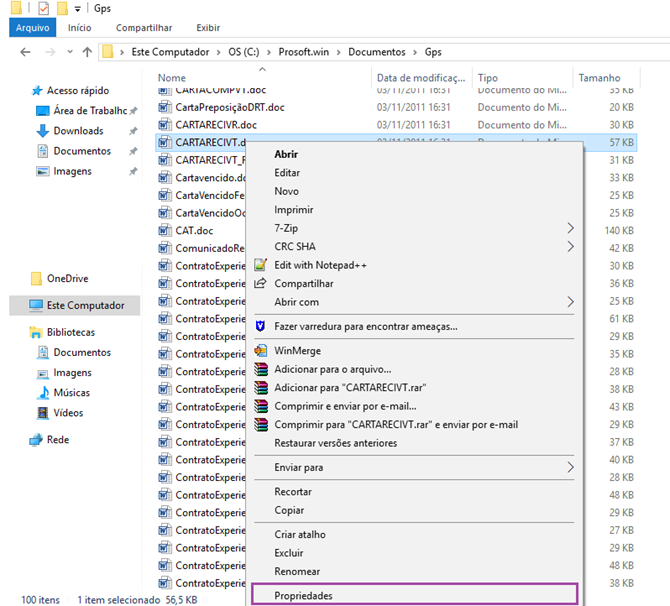This screenshot has height=606, width=670.
Task: Click Word document icon of CAT.doc
Action: [x=165, y=230]
